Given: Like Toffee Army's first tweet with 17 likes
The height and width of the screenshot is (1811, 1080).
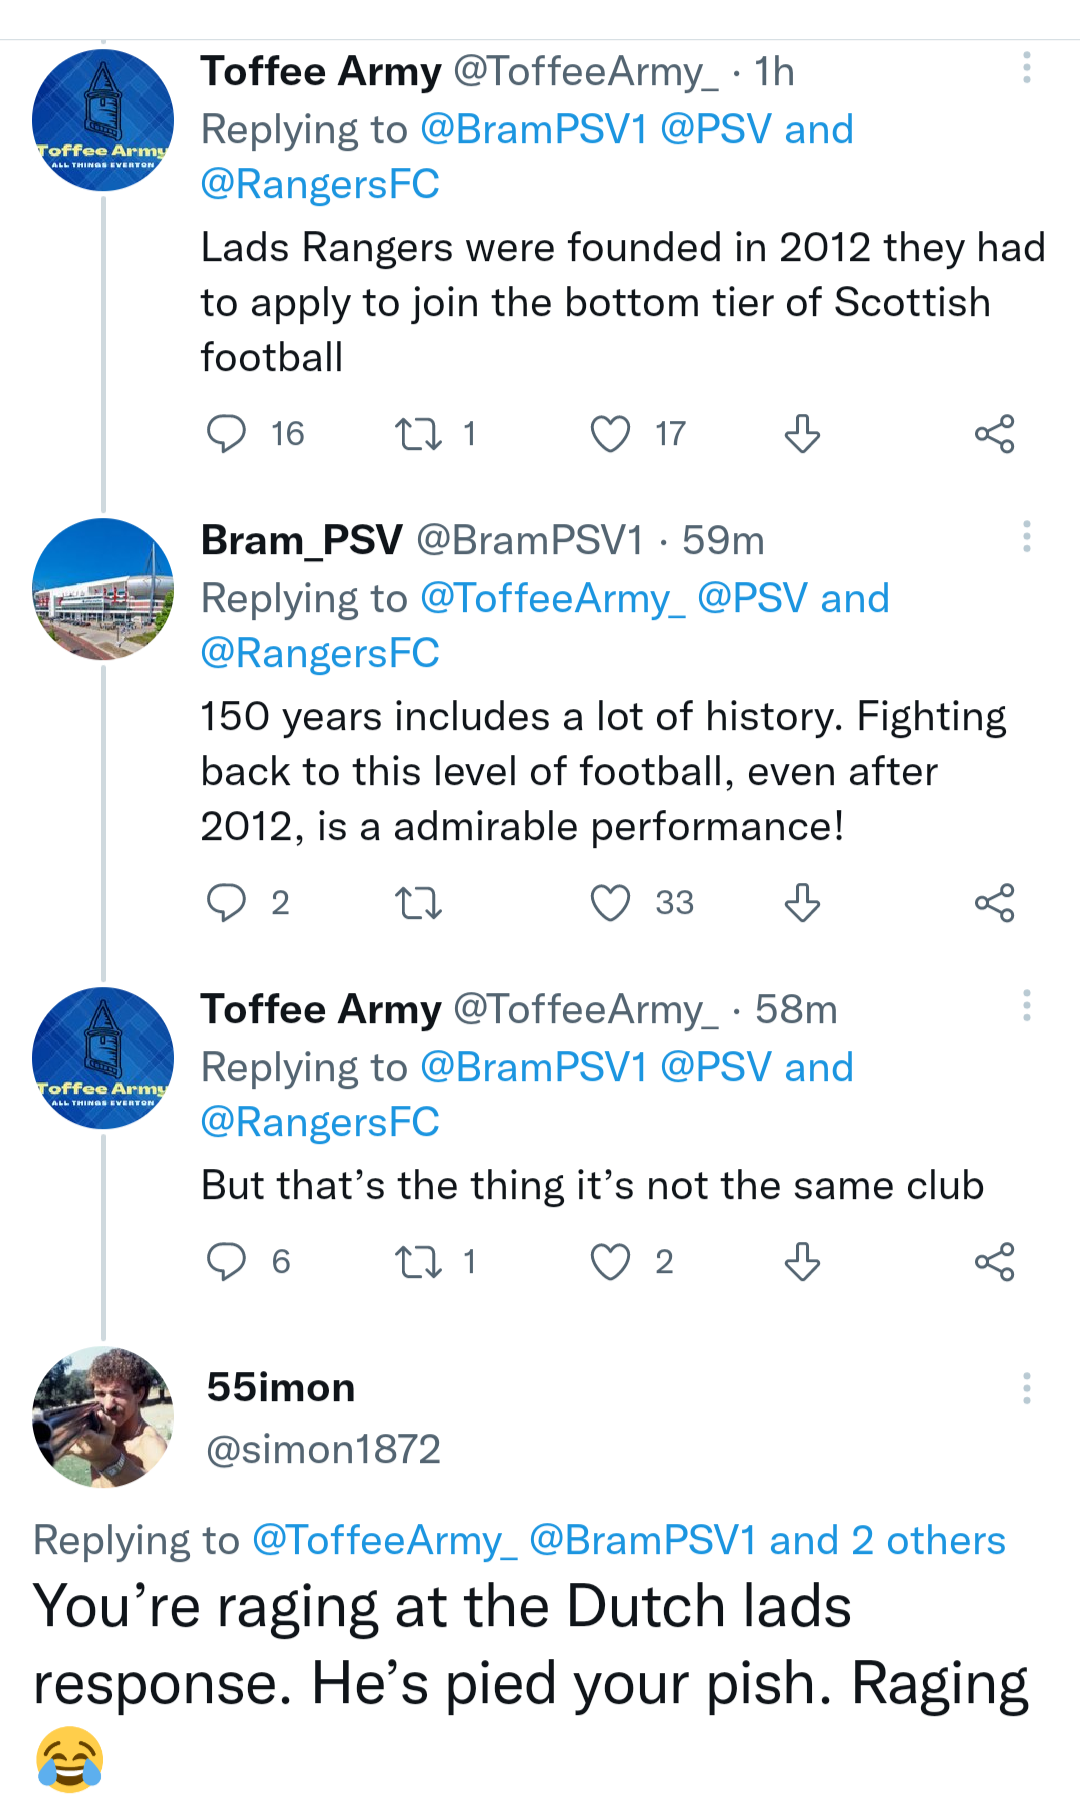Looking at the screenshot, I should (x=610, y=434).
